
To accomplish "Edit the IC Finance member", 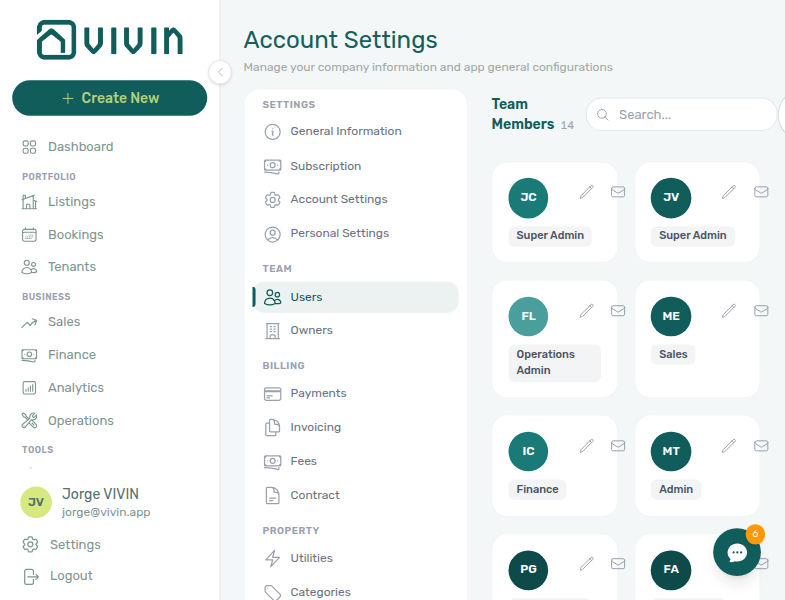I will pyautogui.click(x=587, y=446).
